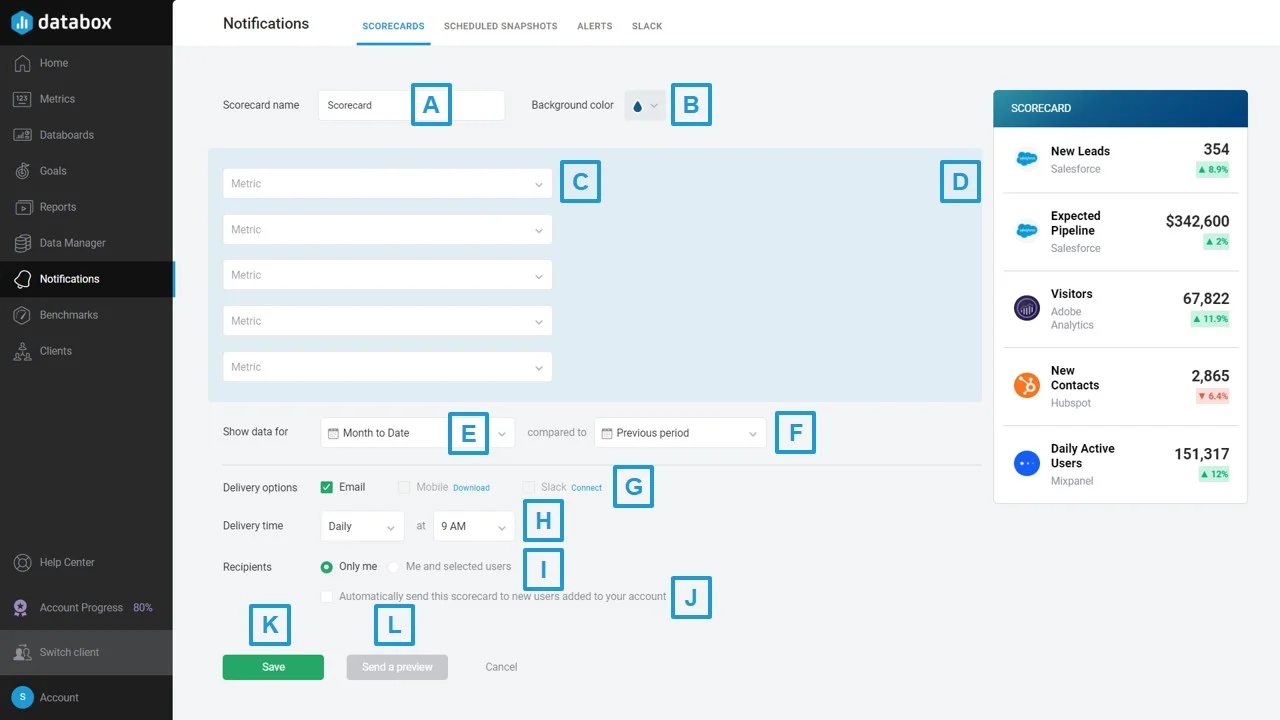Click the Home icon in sidebar

pos(22,63)
